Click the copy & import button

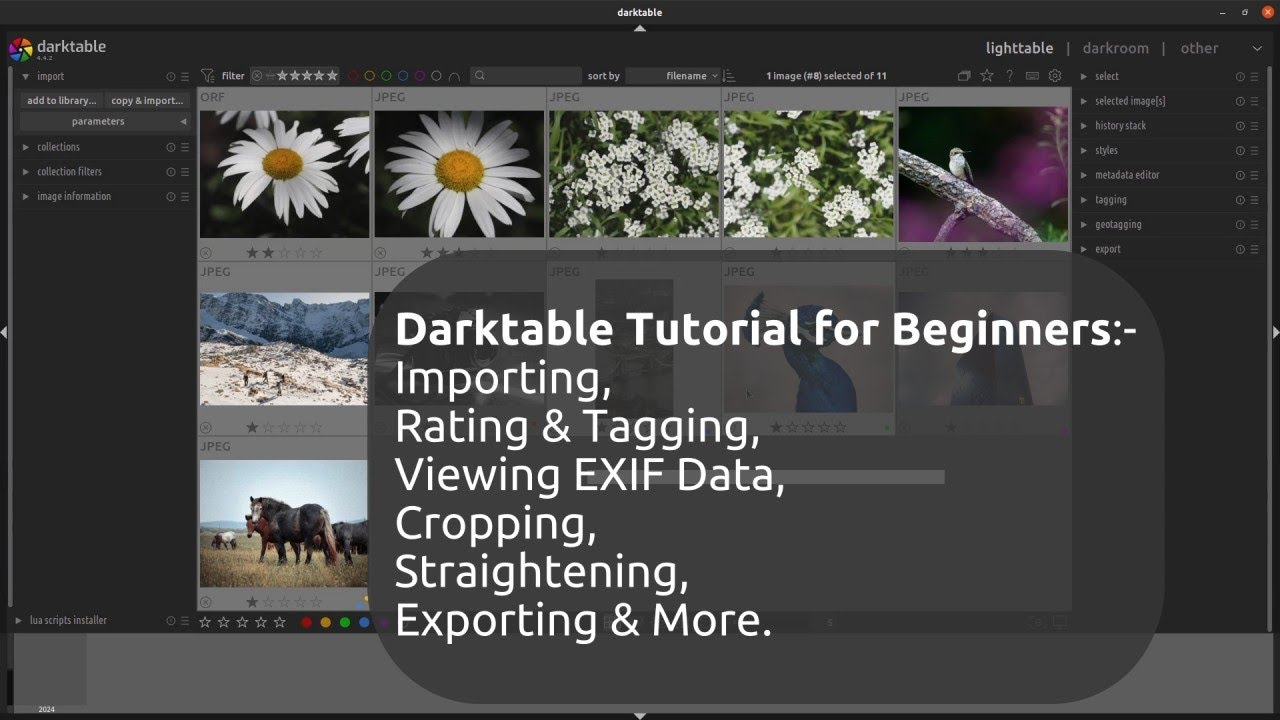click(147, 101)
